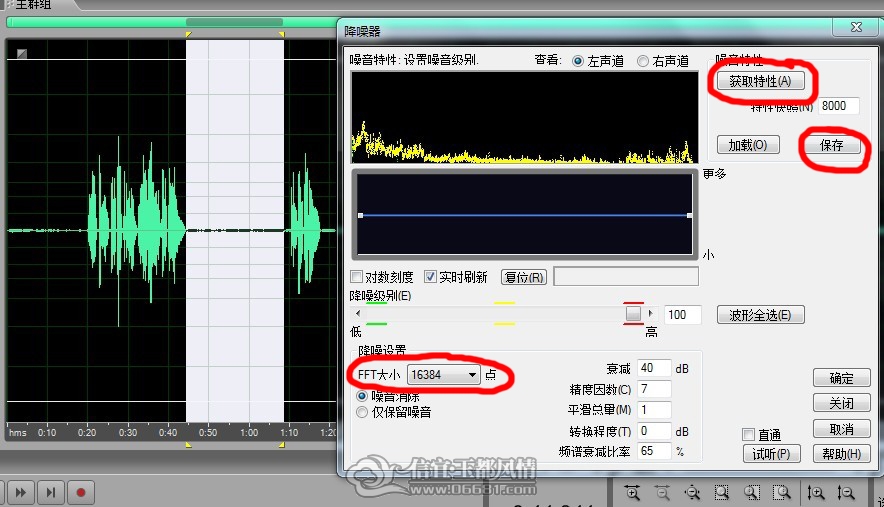Start recording with the red record button
The width and height of the screenshot is (884, 507).
[81, 493]
